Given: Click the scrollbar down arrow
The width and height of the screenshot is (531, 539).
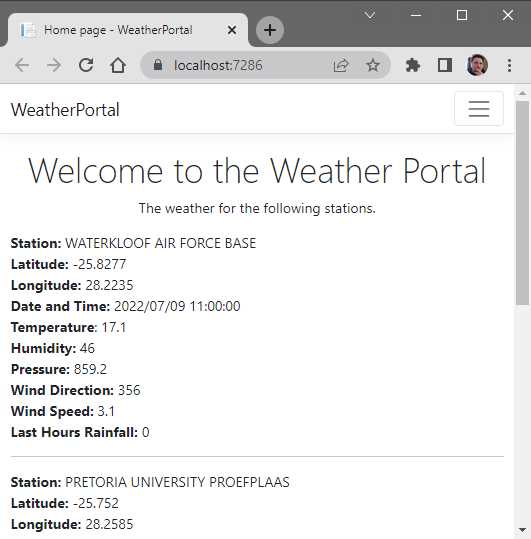Looking at the screenshot, I should (x=522, y=530).
